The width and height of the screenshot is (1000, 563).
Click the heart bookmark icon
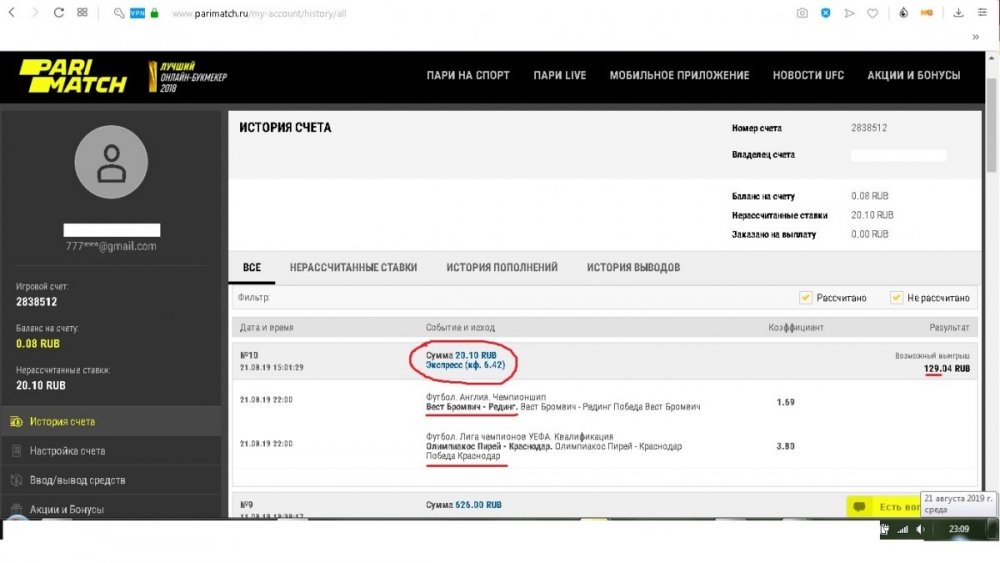point(873,13)
